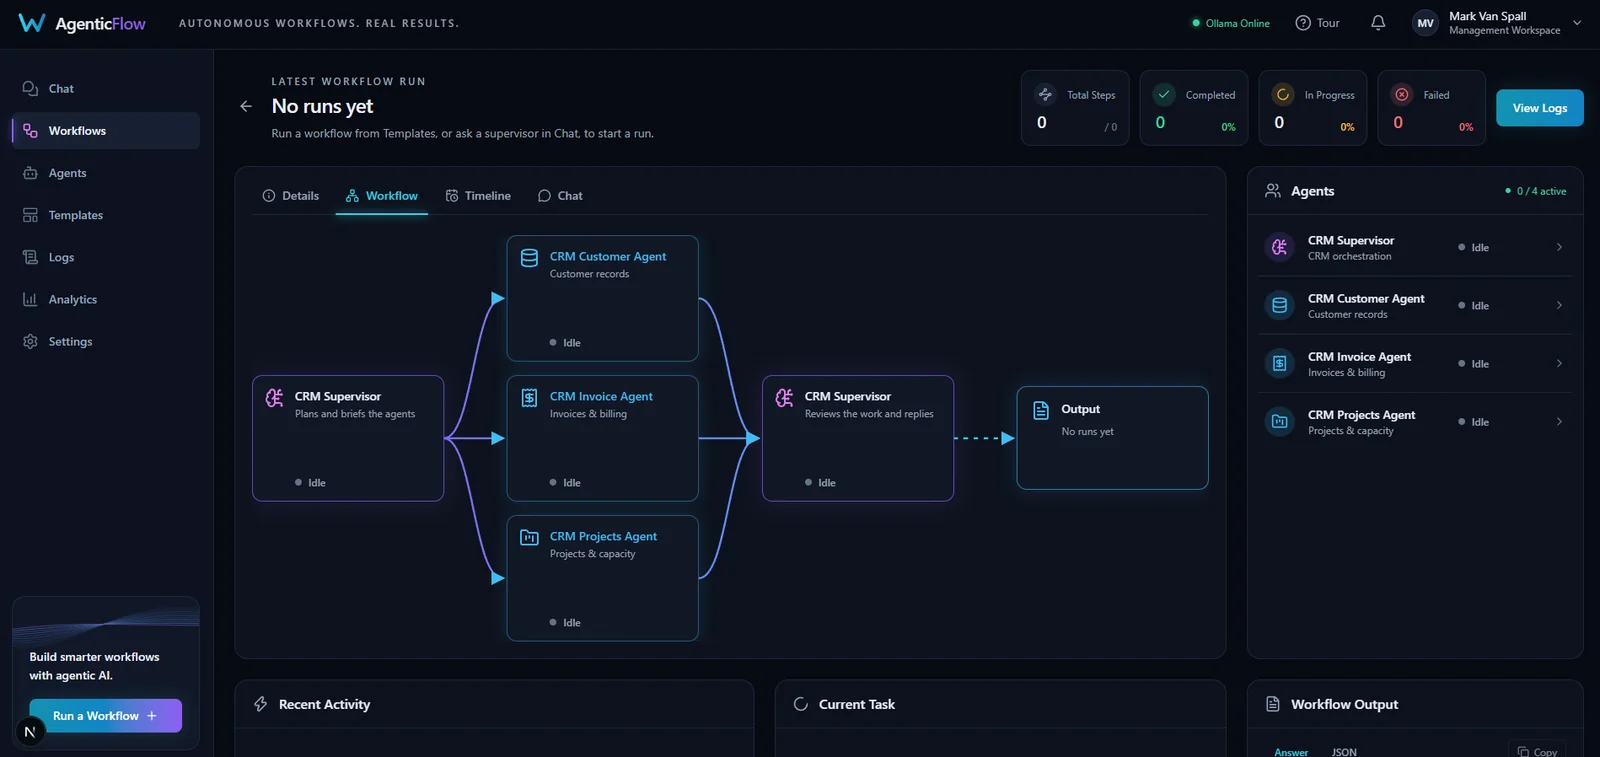
Task: Click the Output node document icon
Action: point(1041,410)
